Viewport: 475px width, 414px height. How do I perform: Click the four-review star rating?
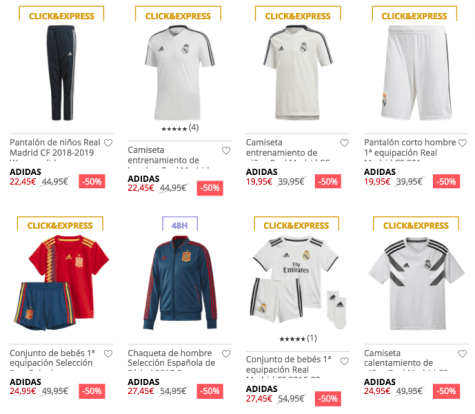pyautogui.click(x=180, y=128)
